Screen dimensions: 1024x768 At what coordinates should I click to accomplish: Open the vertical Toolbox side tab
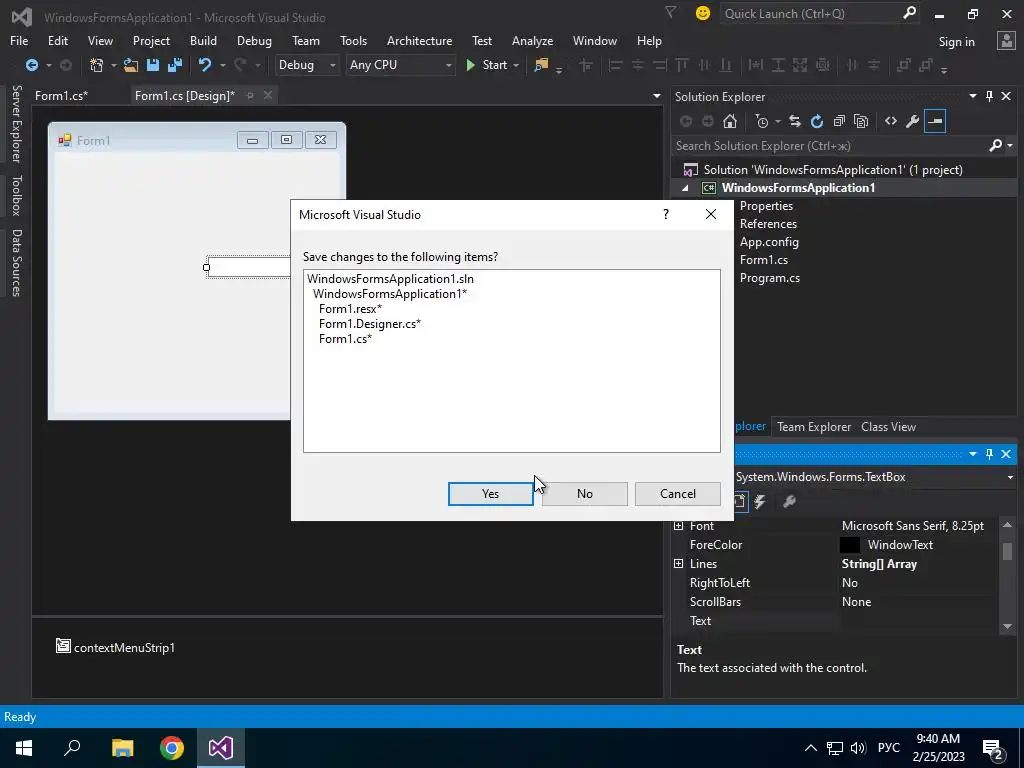(x=16, y=195)
